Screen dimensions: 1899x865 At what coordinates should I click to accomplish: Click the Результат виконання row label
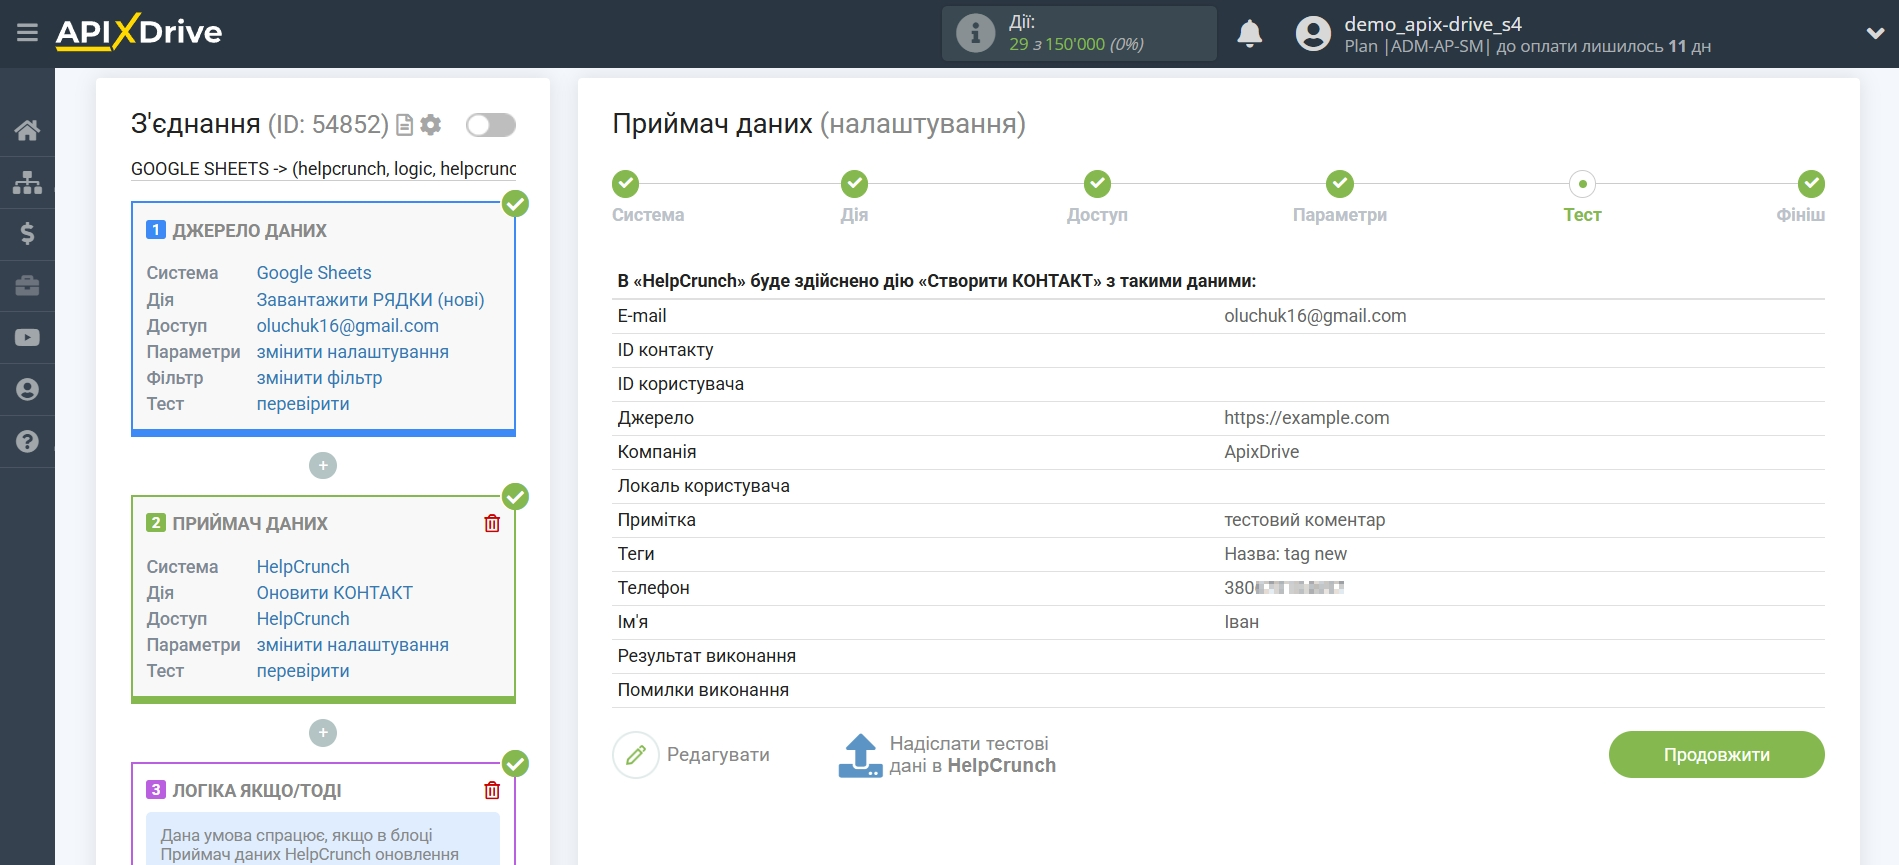[x=707, y=656]
